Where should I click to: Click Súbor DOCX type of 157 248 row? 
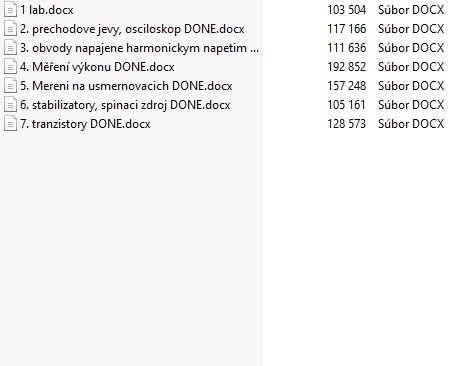tap(411, 86)
